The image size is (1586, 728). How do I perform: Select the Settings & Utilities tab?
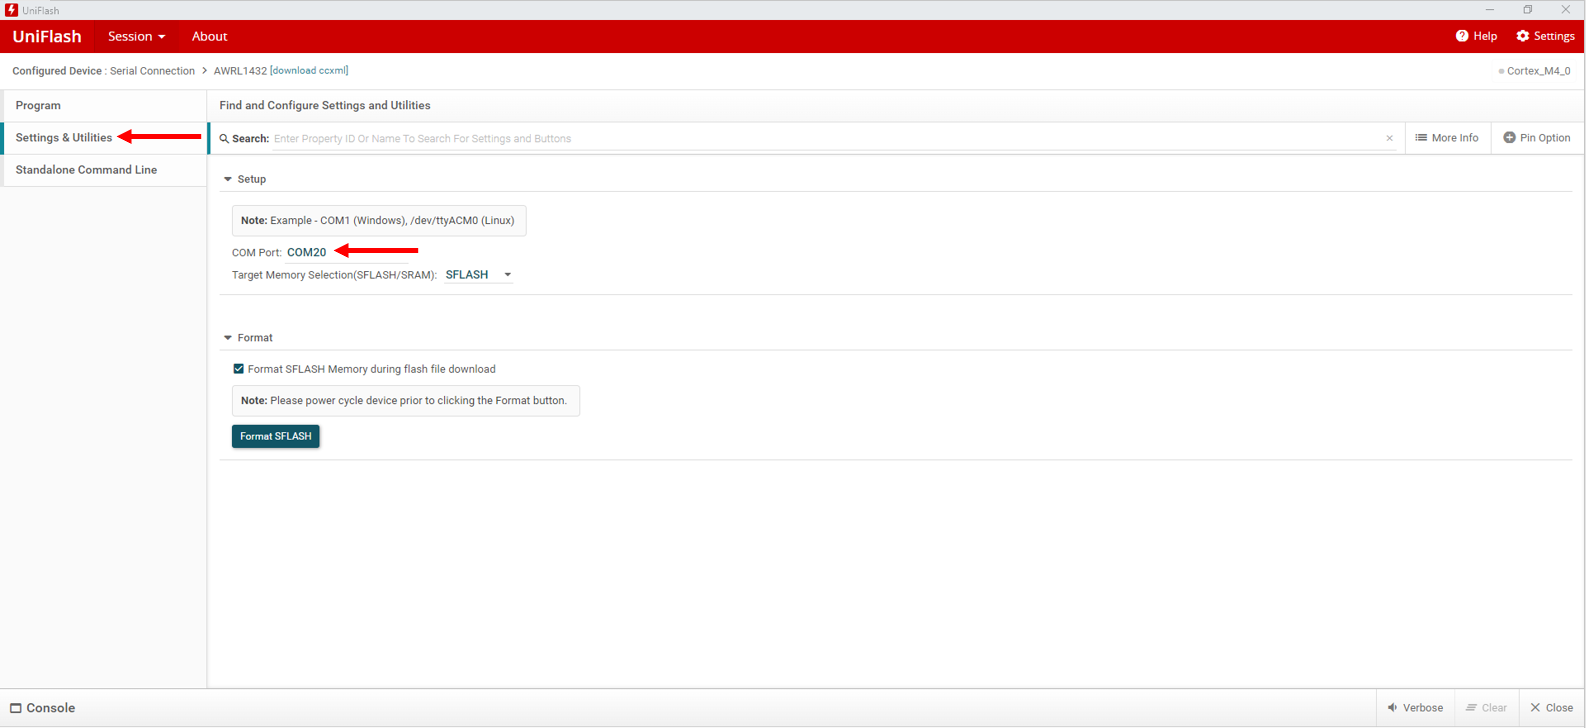coord(103,138)
